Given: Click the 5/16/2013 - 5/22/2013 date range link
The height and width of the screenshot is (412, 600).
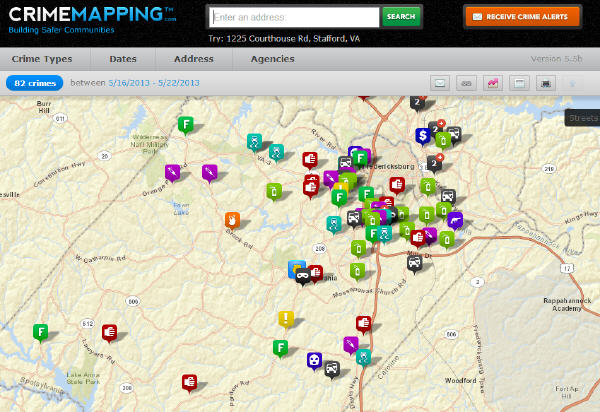Looking at the screenshot, I should pos(154,83).
